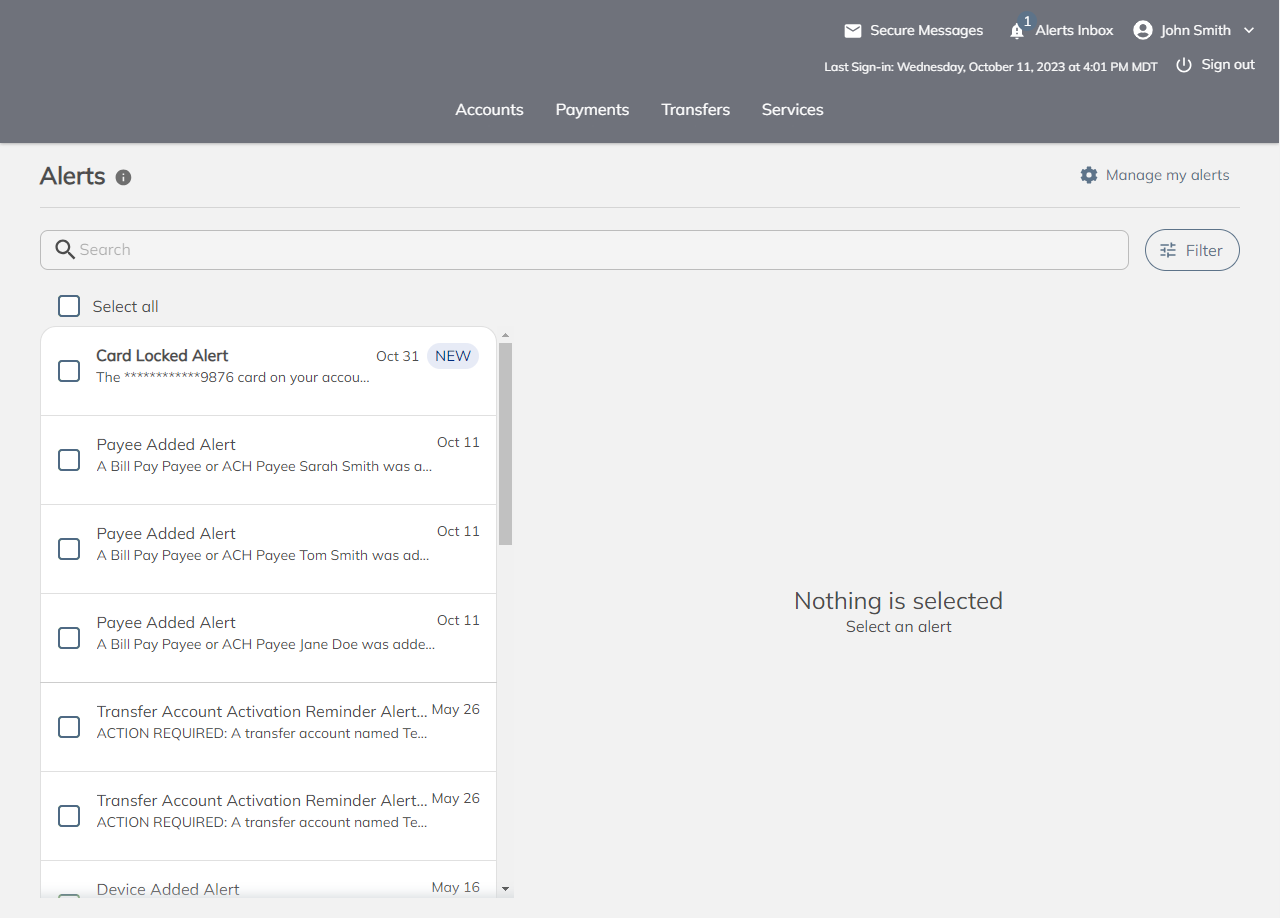Click the Sign out power icon
Viewport: 1280px width, 918px height.
pos(1184,65)
